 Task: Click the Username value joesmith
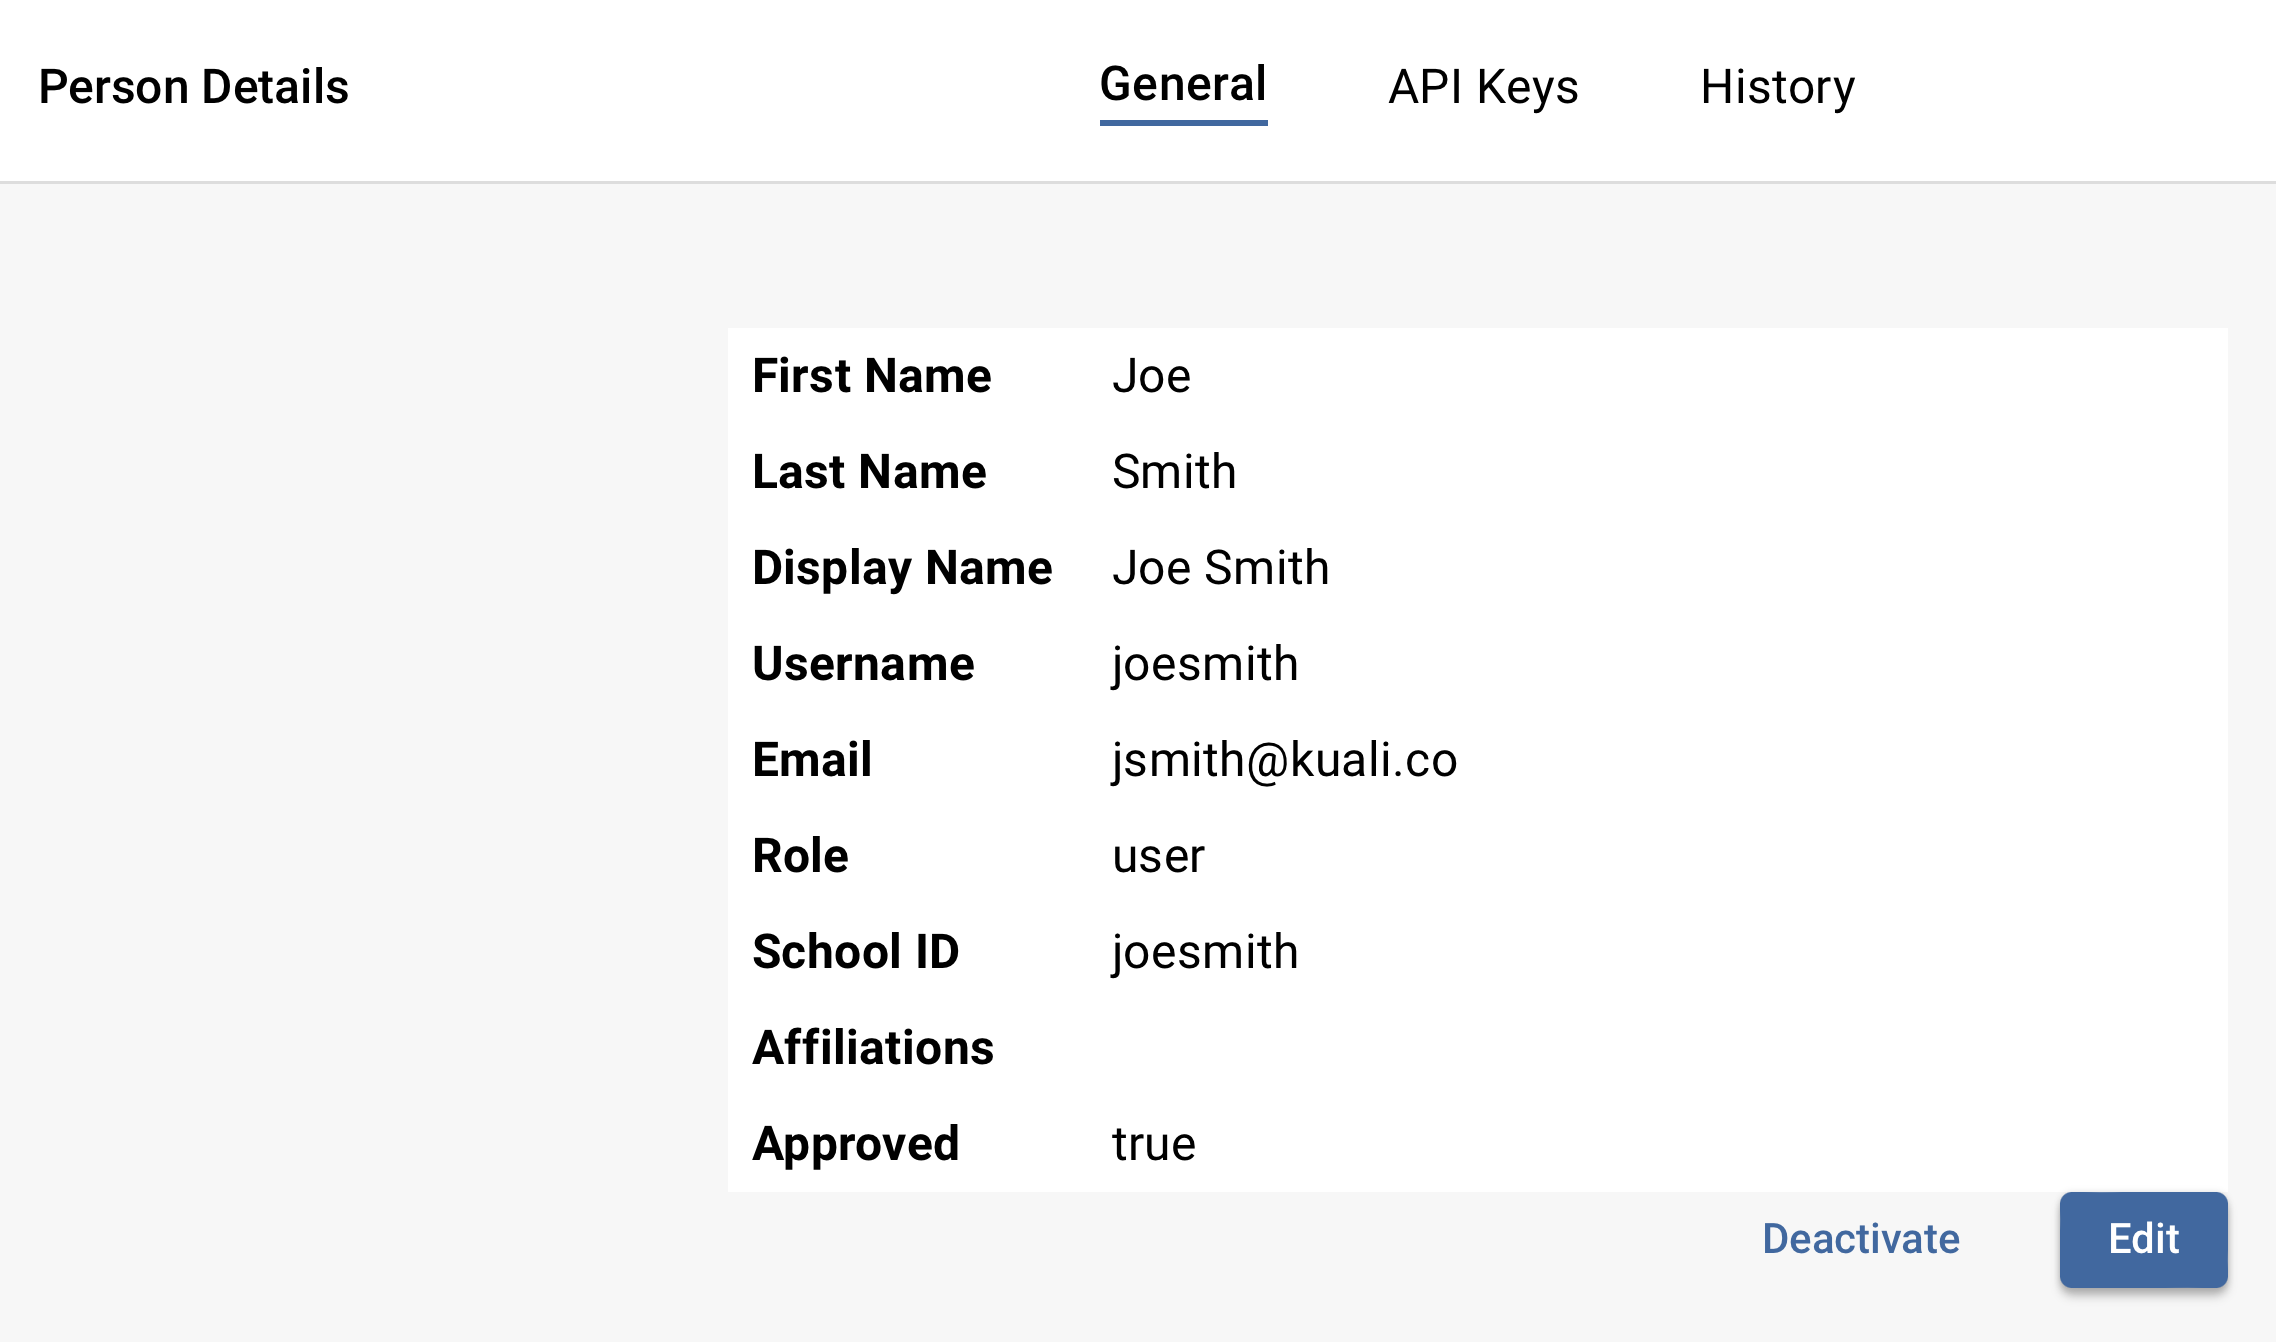(x=1204, y=663)
